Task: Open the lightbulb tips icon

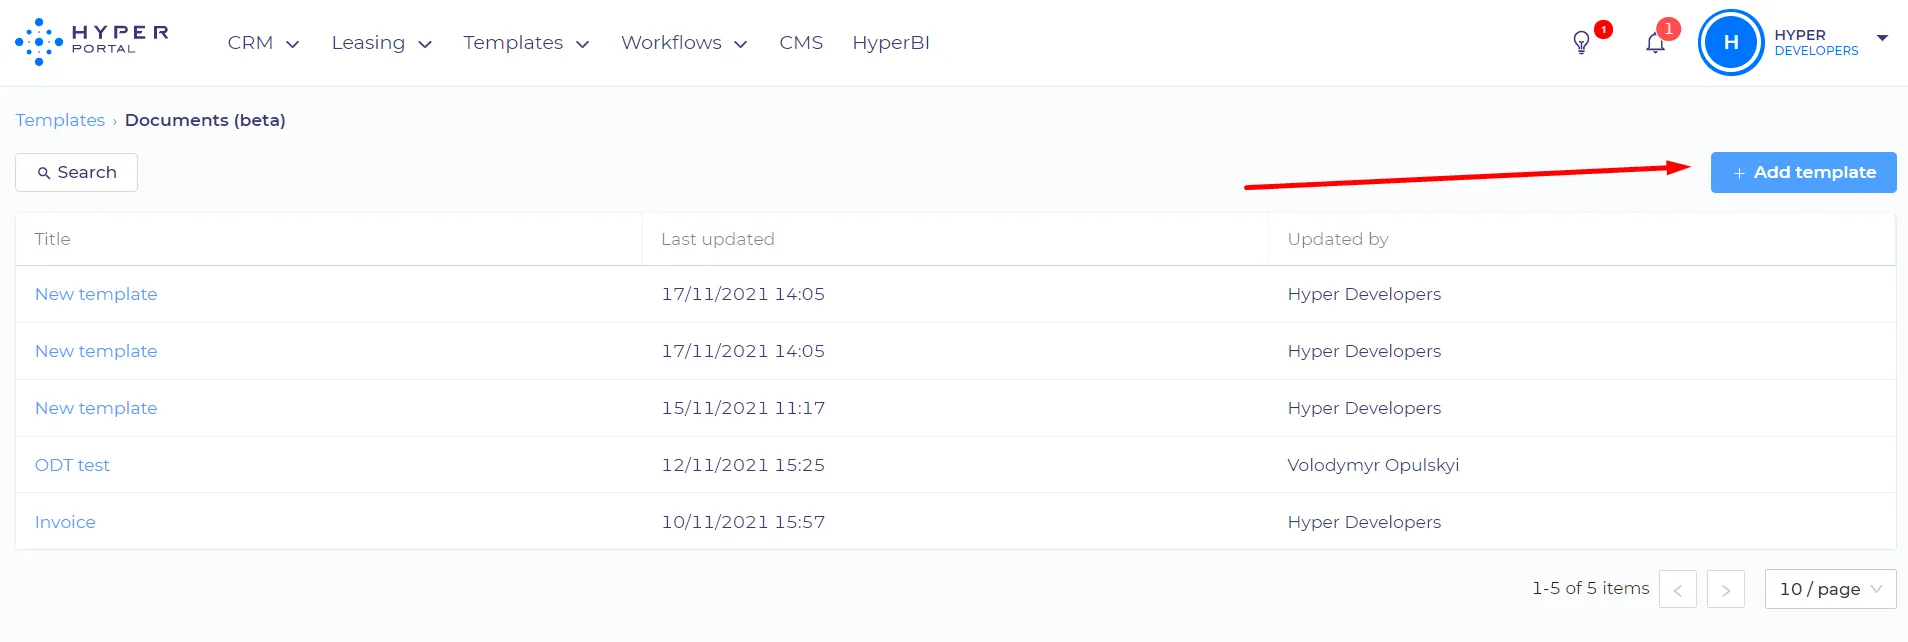Action: click(x=1581, y=43)
